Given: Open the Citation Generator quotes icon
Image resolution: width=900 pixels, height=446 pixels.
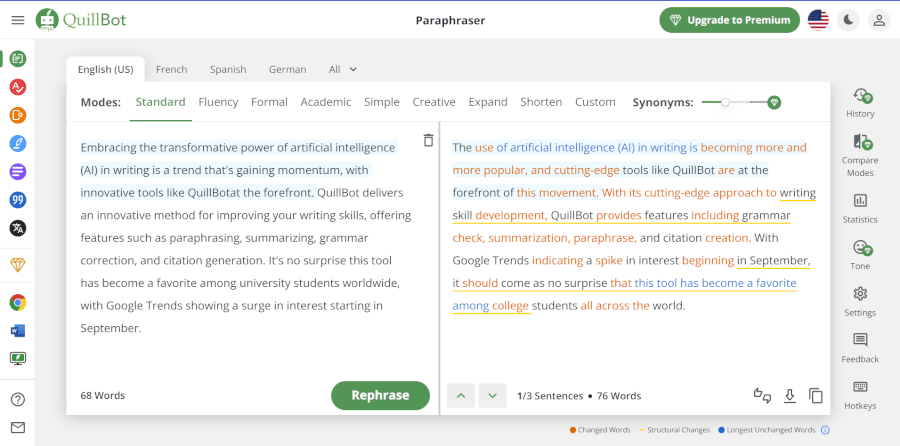Looking at the screenshot, I should pos(18,200).
